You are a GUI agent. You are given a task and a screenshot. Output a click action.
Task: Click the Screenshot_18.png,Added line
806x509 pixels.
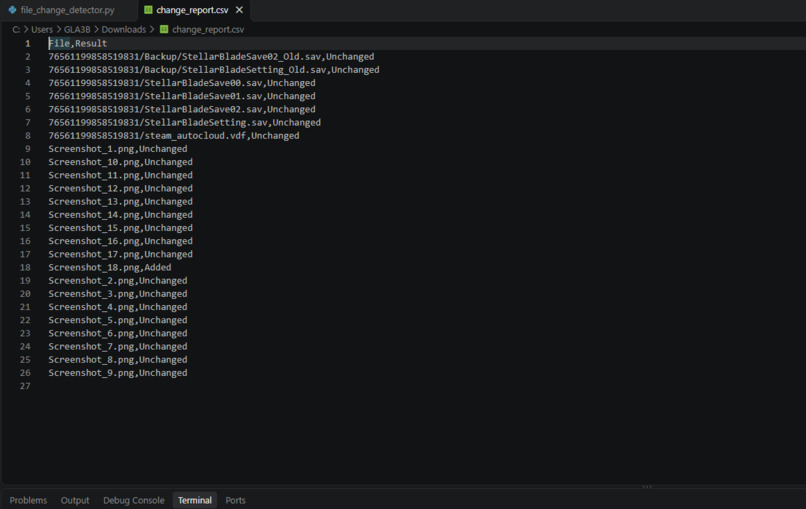[109, 267]
